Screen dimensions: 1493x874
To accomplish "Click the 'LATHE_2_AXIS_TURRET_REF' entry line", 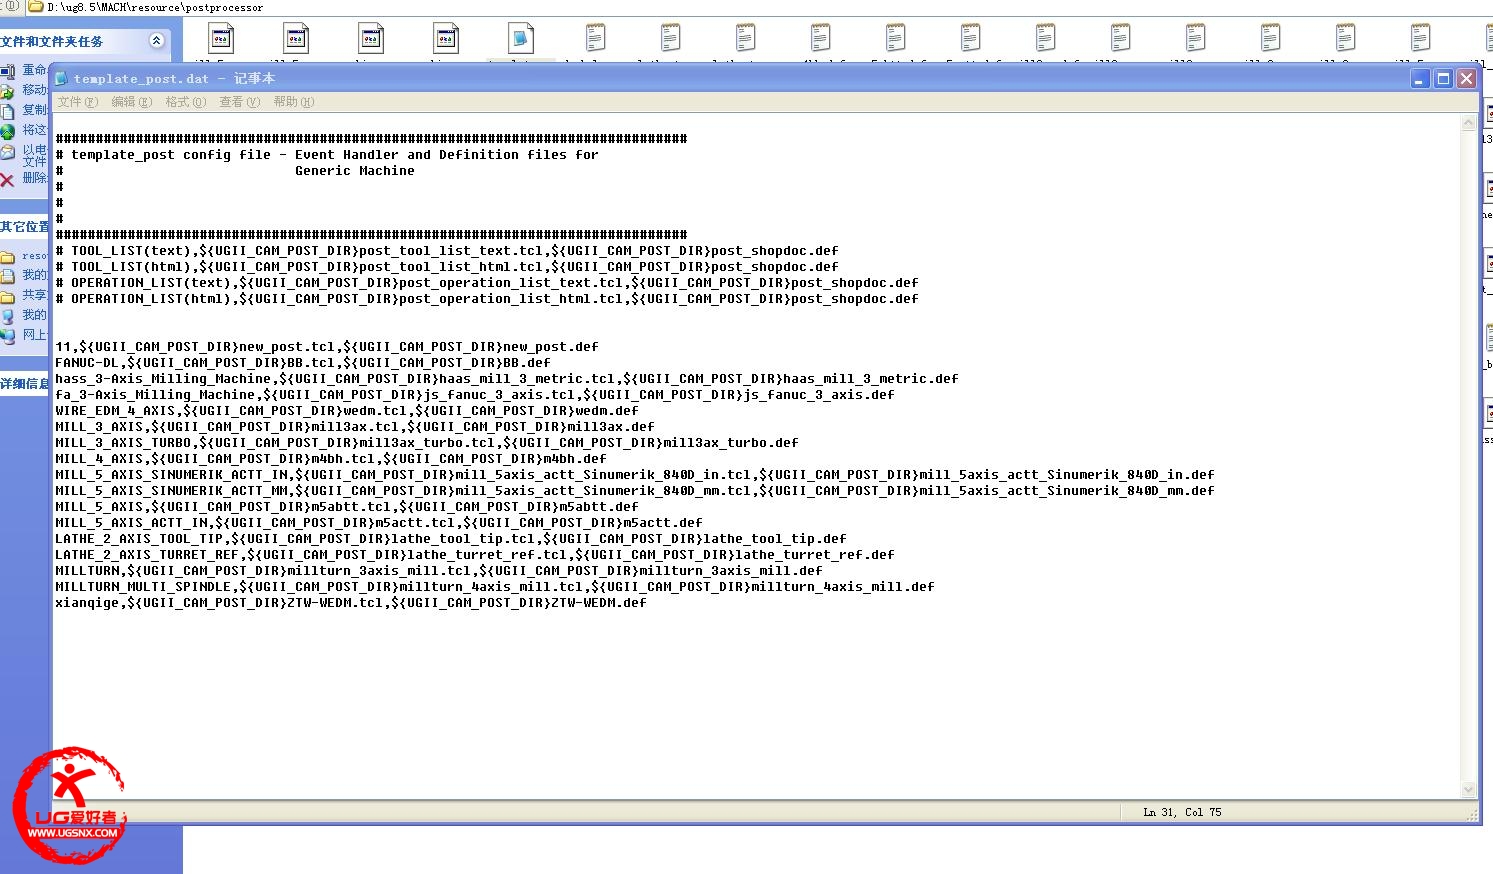I will [x=475, y=555].
